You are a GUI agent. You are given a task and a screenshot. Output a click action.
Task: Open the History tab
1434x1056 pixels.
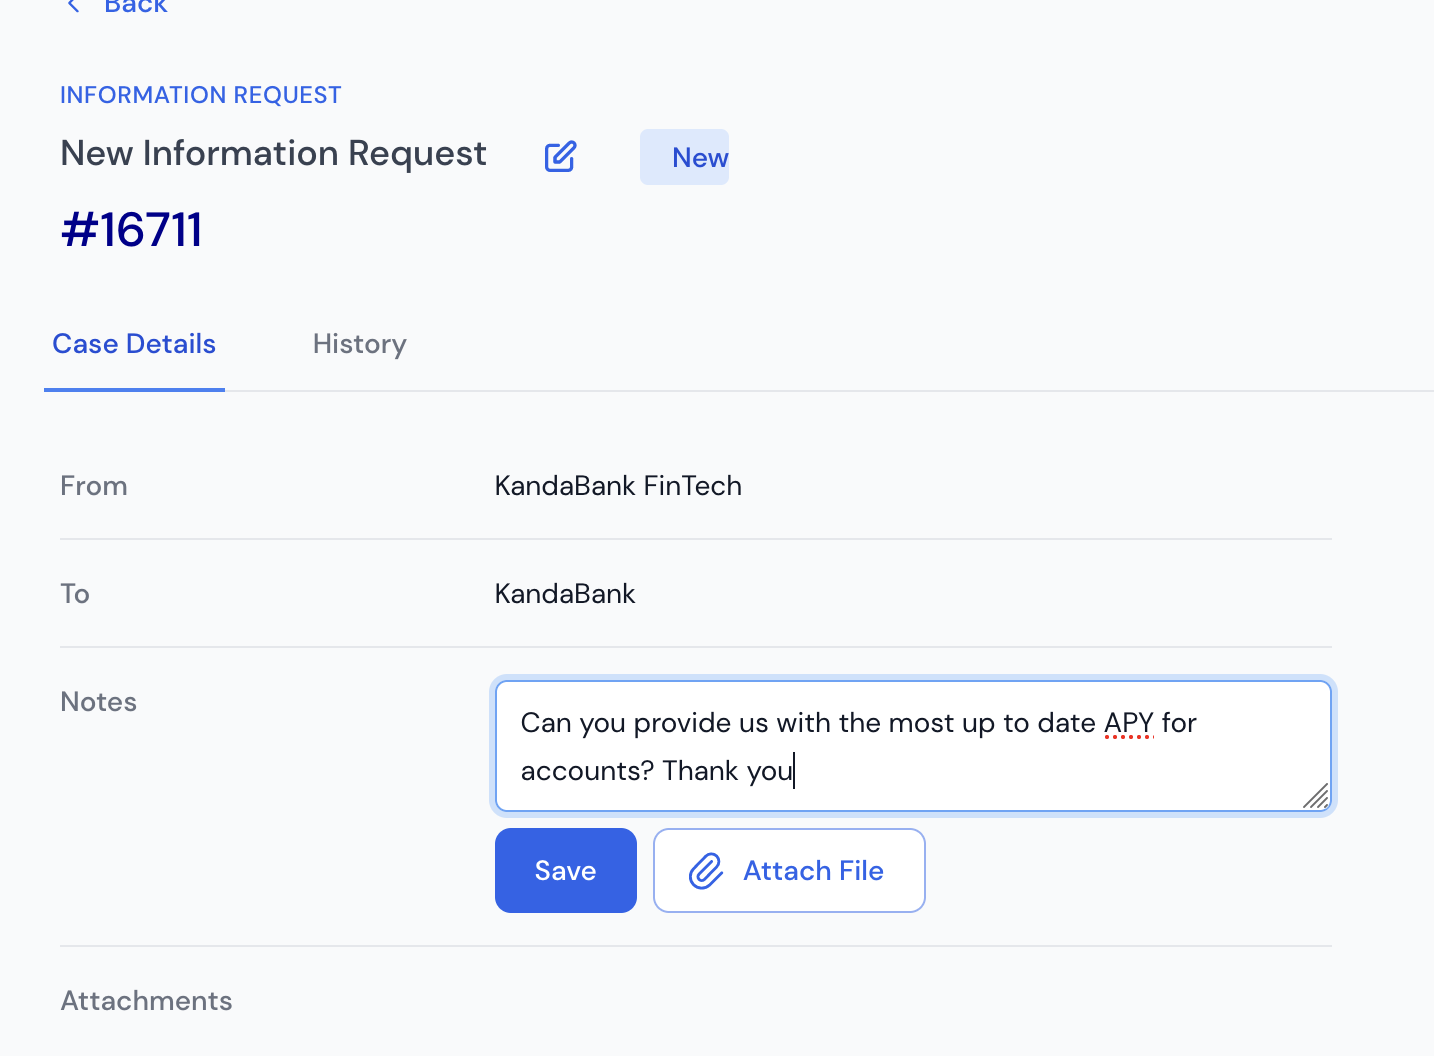click(x=360, y=344)
